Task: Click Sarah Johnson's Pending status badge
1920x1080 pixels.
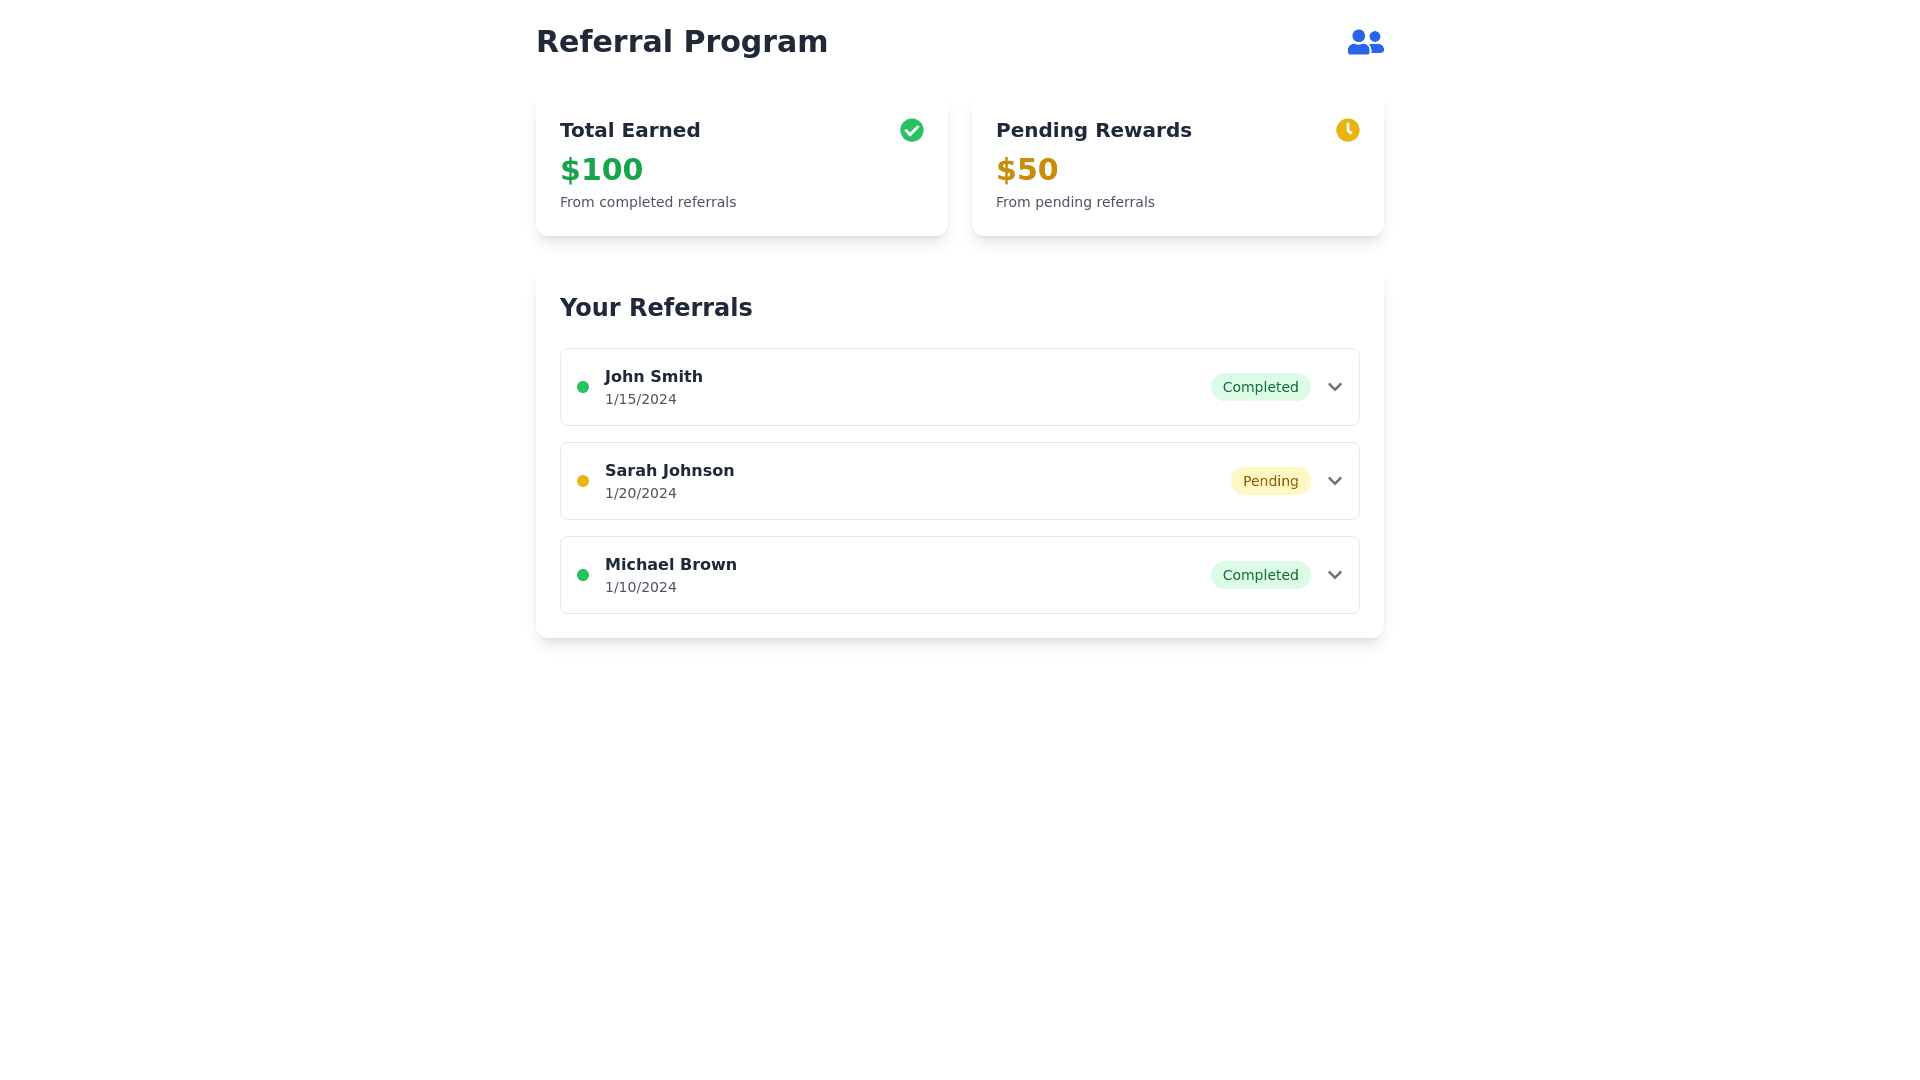Action: click(1270, 481)
